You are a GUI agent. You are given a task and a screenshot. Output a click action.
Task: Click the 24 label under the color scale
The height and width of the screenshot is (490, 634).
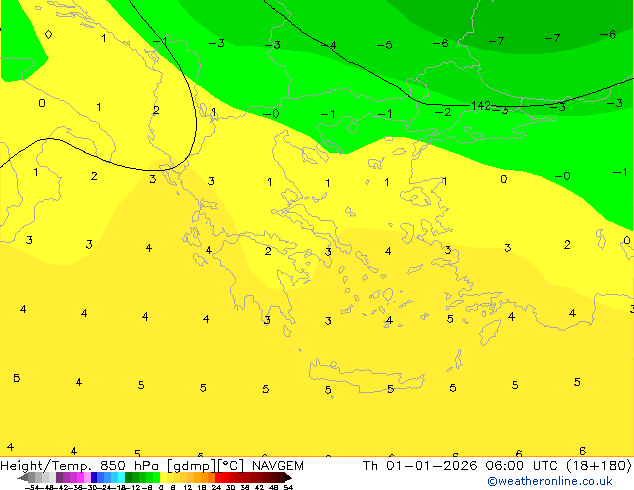216,487
